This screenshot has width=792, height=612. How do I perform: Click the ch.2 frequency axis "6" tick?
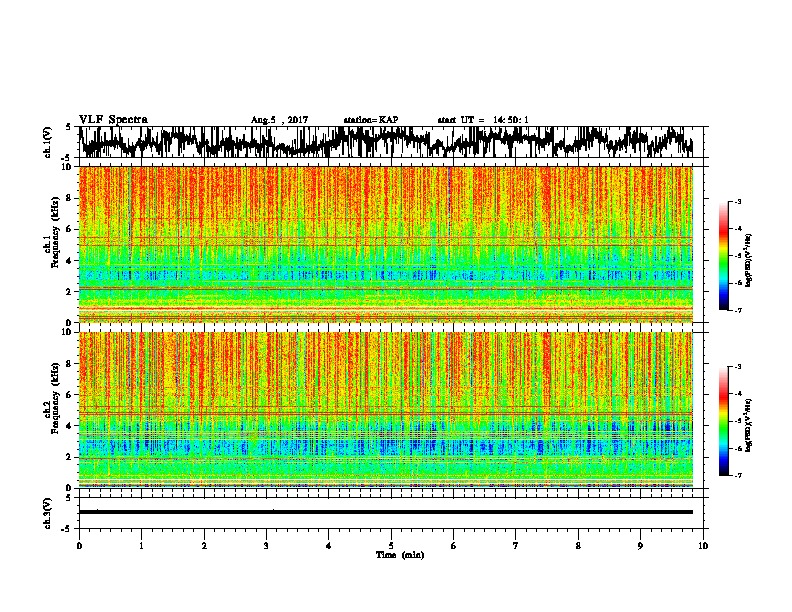(x=70, y=395)
